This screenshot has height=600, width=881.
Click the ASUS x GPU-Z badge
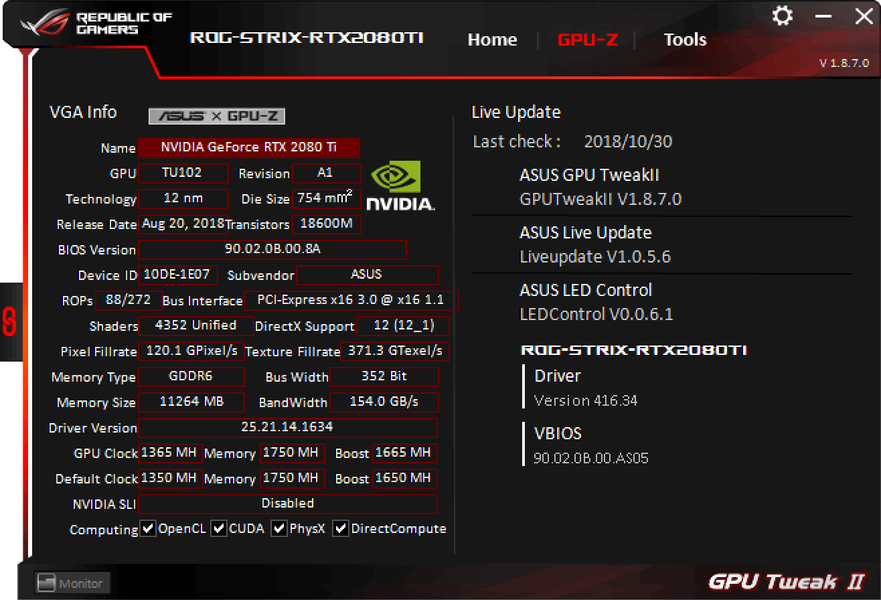coord(216,116)
